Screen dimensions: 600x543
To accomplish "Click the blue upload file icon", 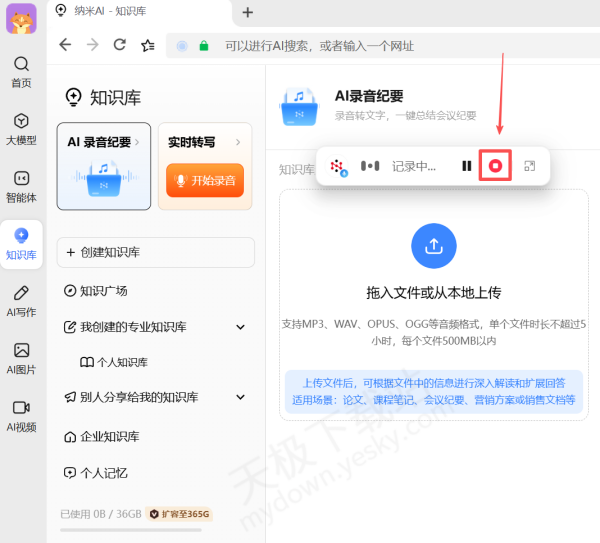I will 433,246.
